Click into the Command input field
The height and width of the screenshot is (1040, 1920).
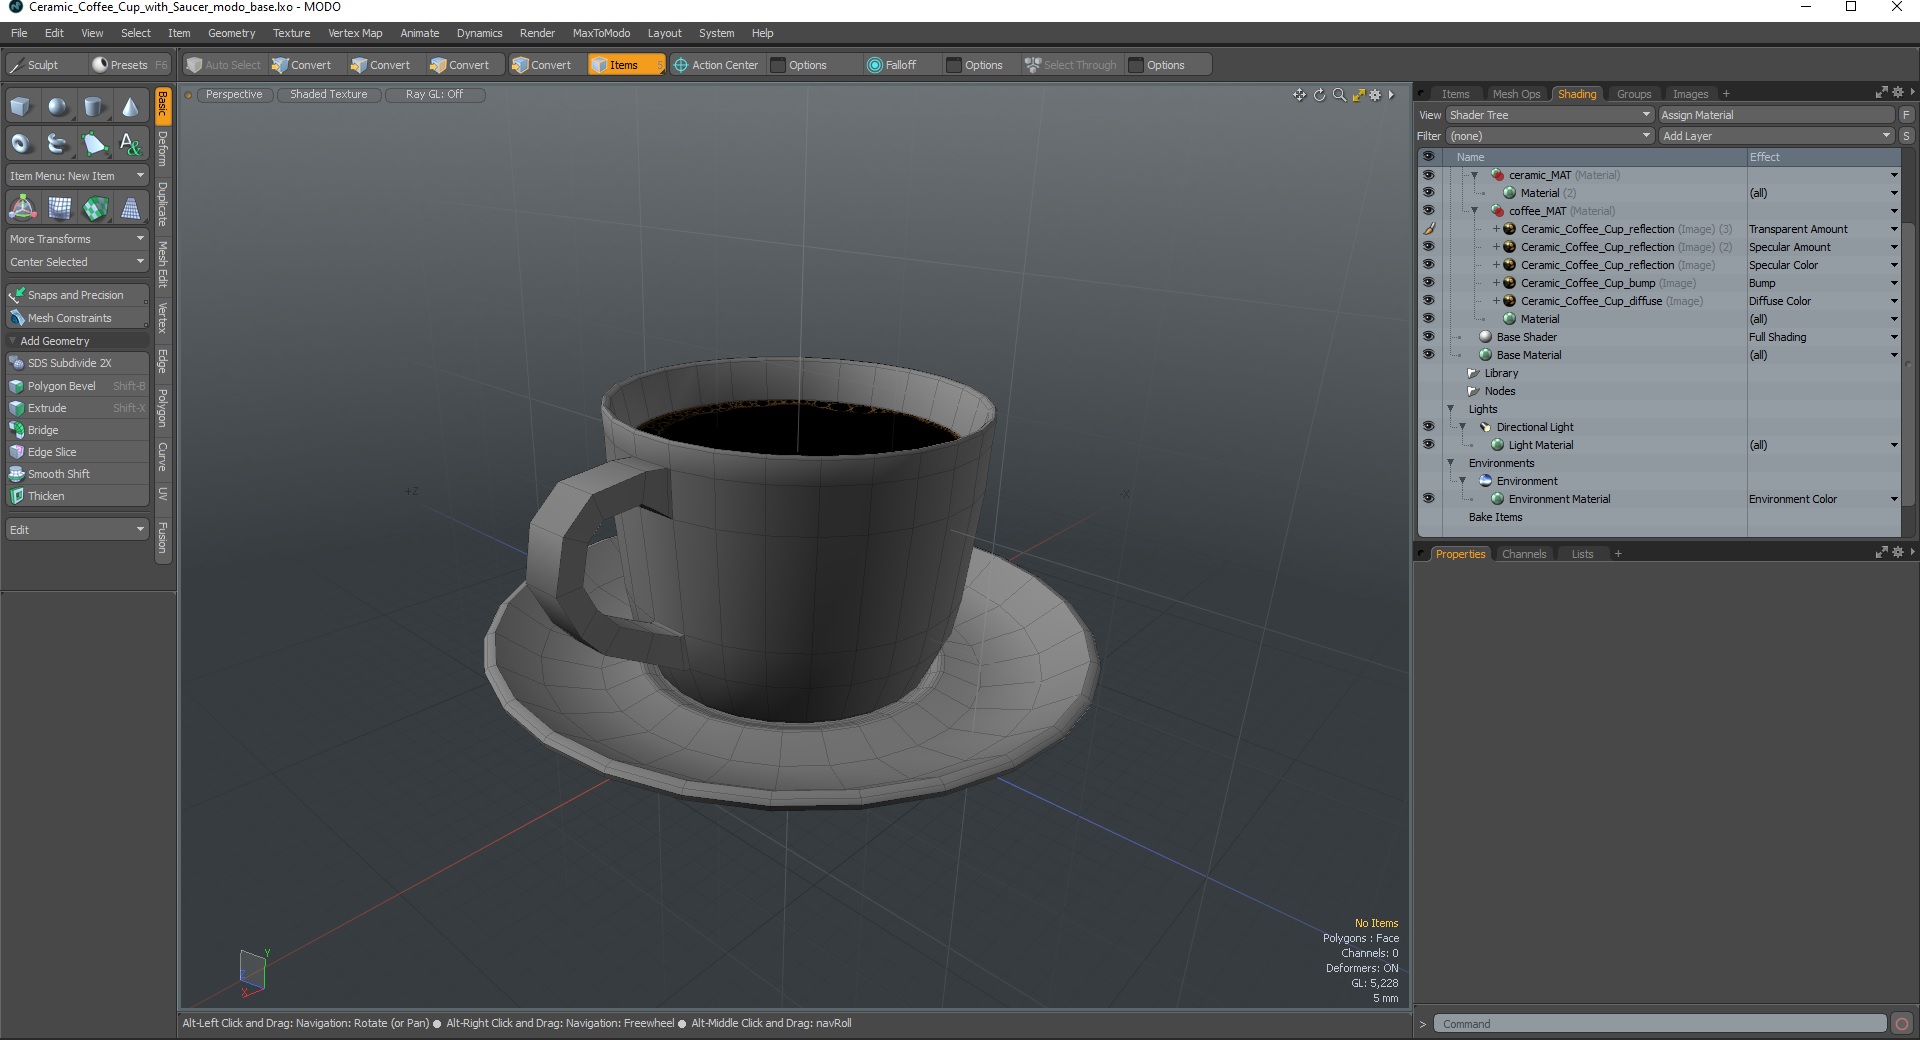pos(1660,1023)
